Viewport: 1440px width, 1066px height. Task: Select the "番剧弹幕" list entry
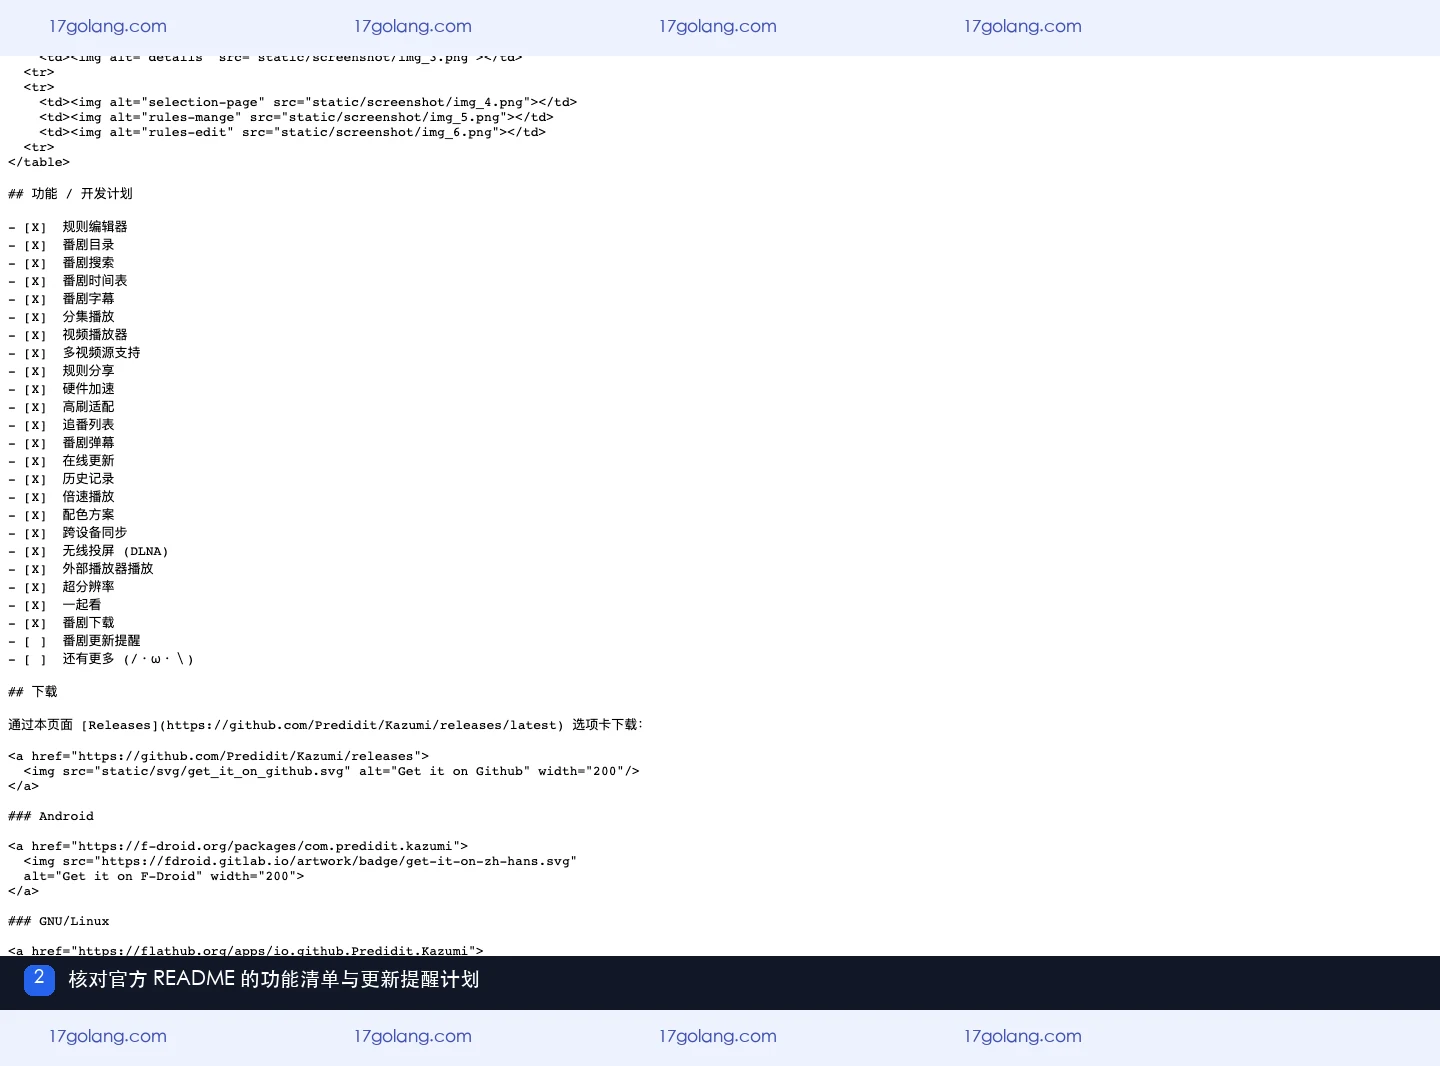[61, 443]
